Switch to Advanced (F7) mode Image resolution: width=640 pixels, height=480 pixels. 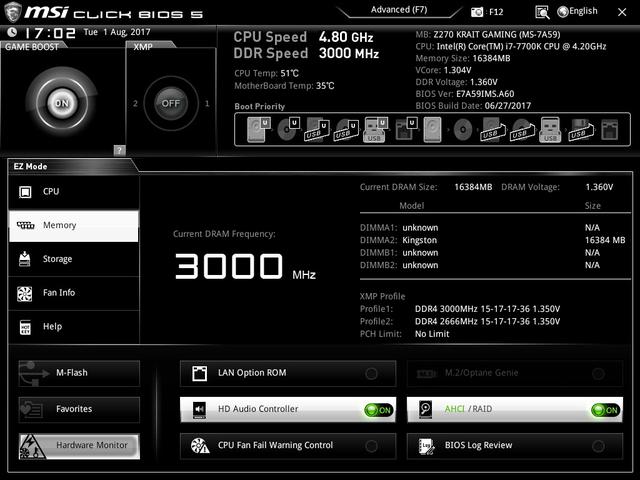pos(399,10)
